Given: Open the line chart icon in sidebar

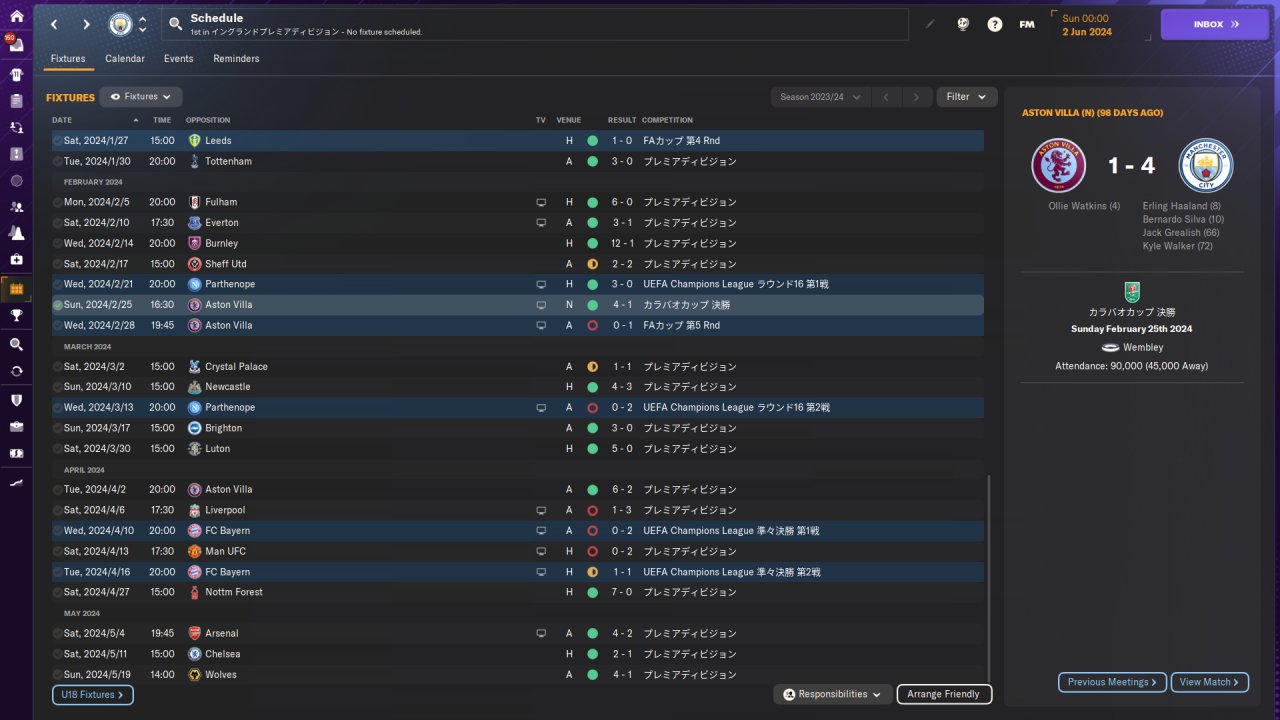Looking at the screenshot, I should click(x=16, y=482).
